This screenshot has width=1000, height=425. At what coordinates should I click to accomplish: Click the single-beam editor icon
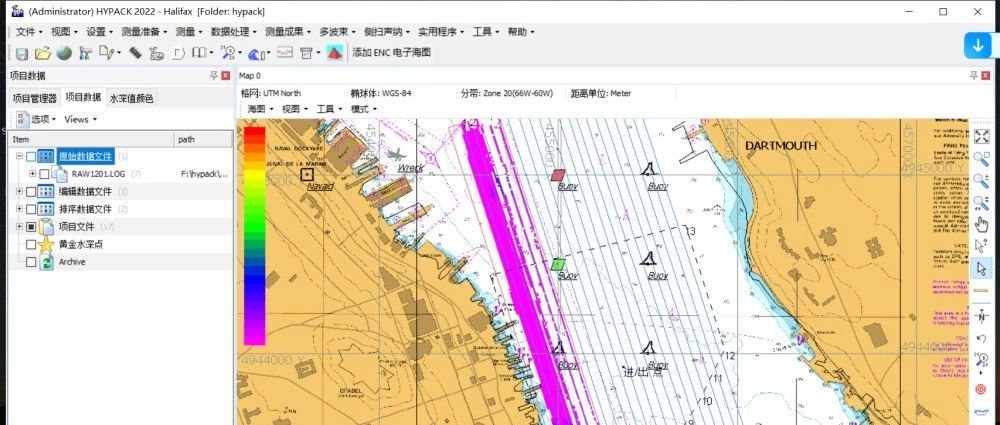click(179, 54)
